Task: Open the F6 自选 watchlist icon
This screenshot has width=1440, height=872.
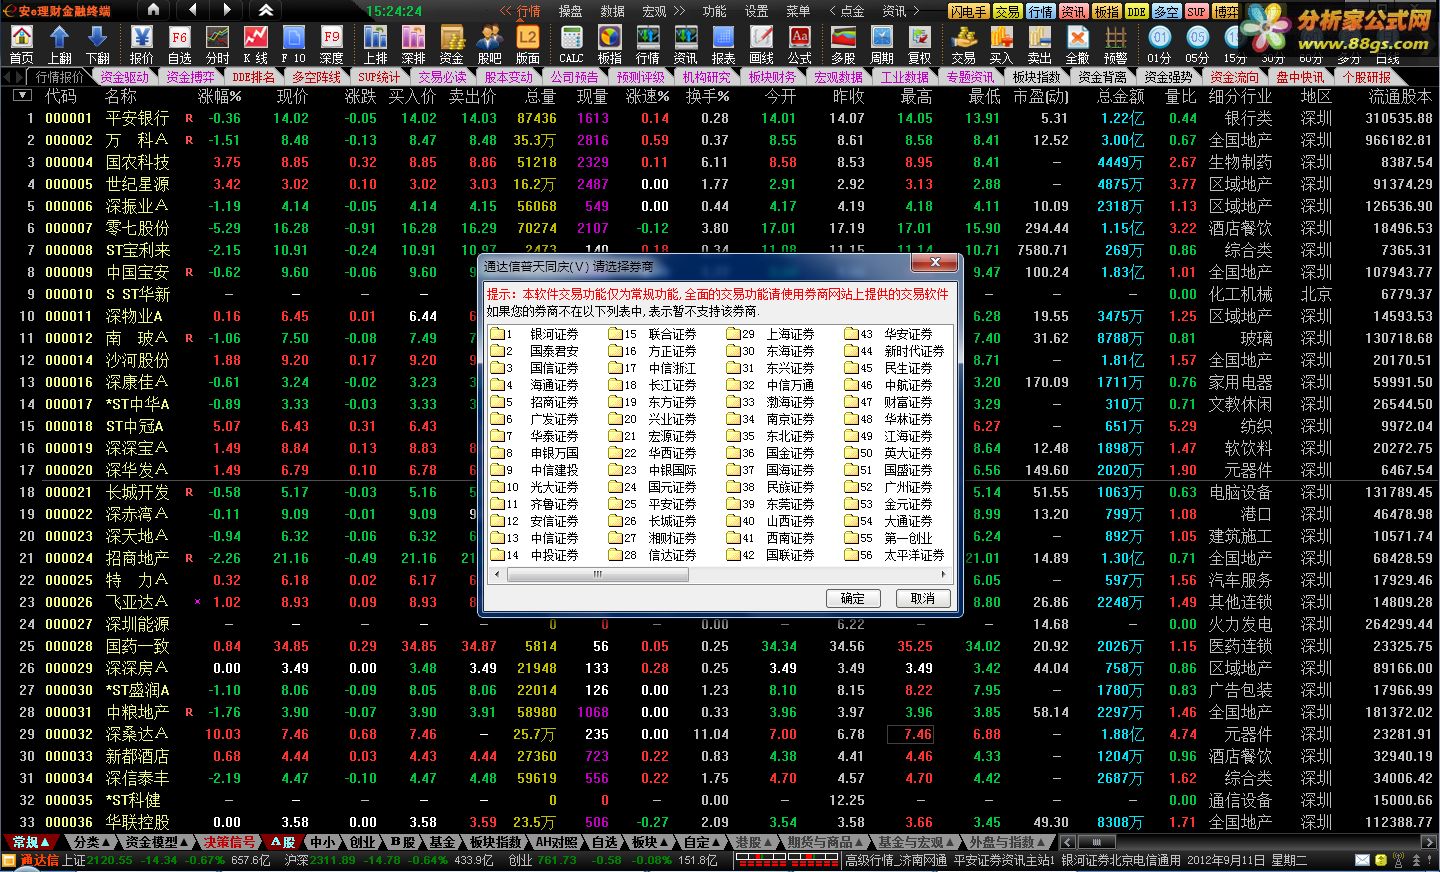Action: click(180, 45)
